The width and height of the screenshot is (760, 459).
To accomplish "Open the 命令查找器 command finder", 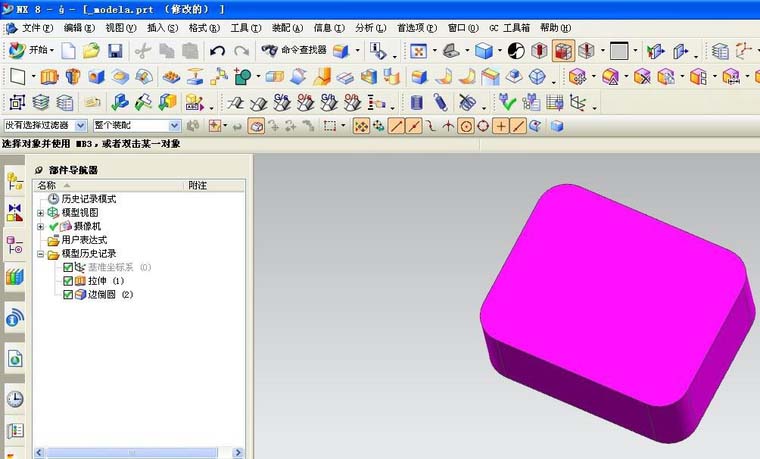I will point(294,50).
